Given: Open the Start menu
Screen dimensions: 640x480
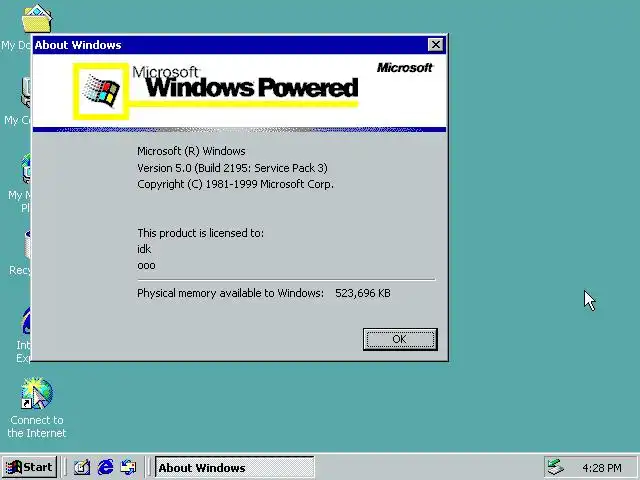Looking at the screenshot, I should pyautogui.click(x=29, y=467).
